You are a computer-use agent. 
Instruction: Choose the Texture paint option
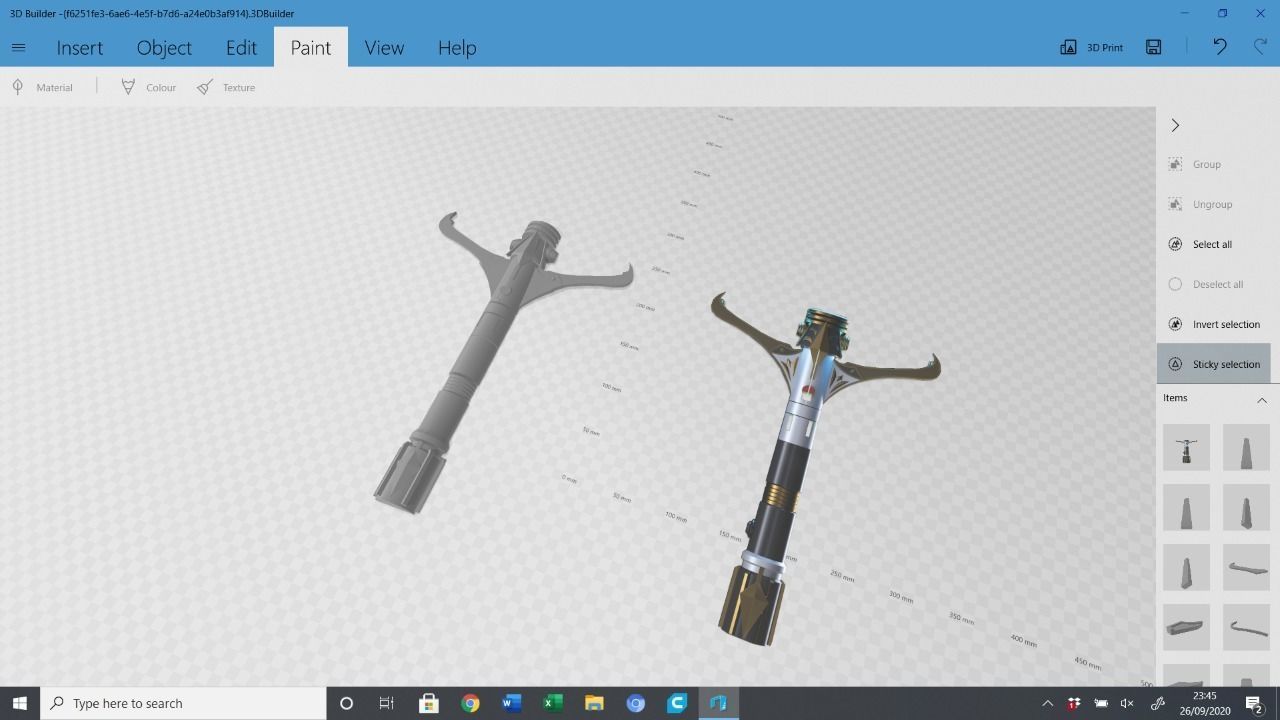click(x=226, y=87)
